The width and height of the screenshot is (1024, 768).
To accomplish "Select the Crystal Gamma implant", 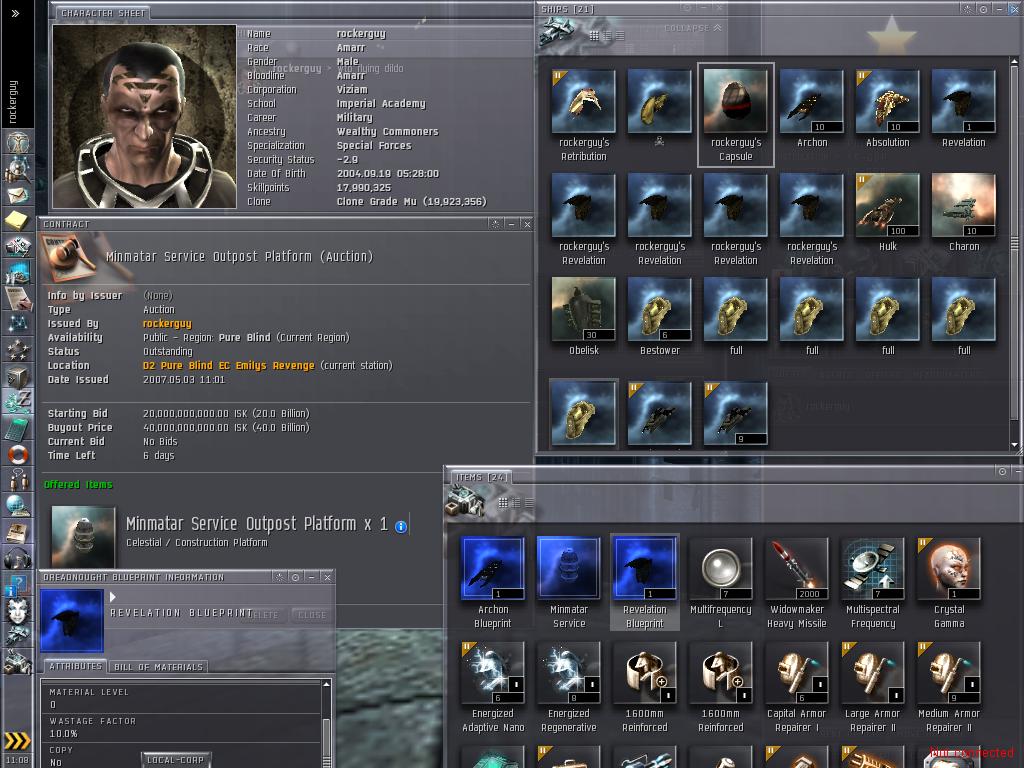I will (x=949, y=583).
